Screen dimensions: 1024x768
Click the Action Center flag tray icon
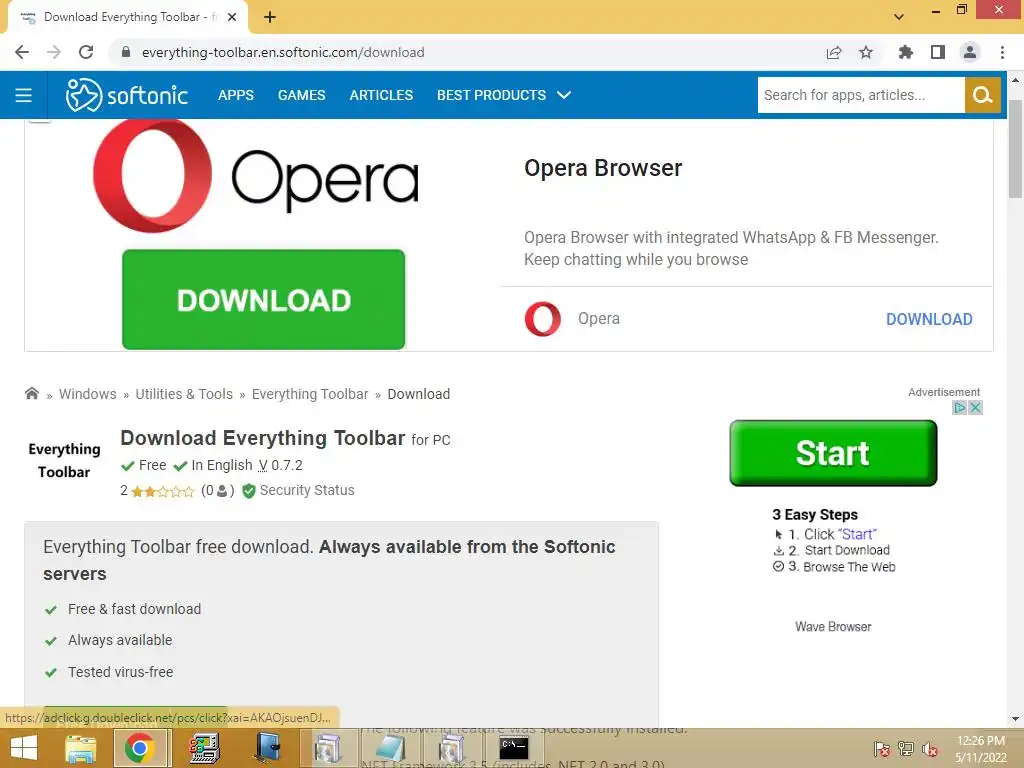pyautogui.click(x=882, y=749)
